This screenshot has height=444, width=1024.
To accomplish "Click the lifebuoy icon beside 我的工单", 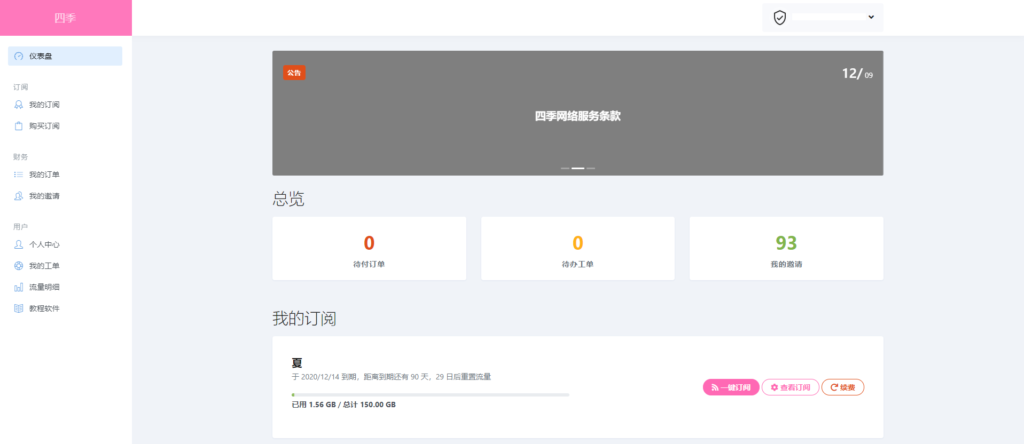I will coord(19,266).
